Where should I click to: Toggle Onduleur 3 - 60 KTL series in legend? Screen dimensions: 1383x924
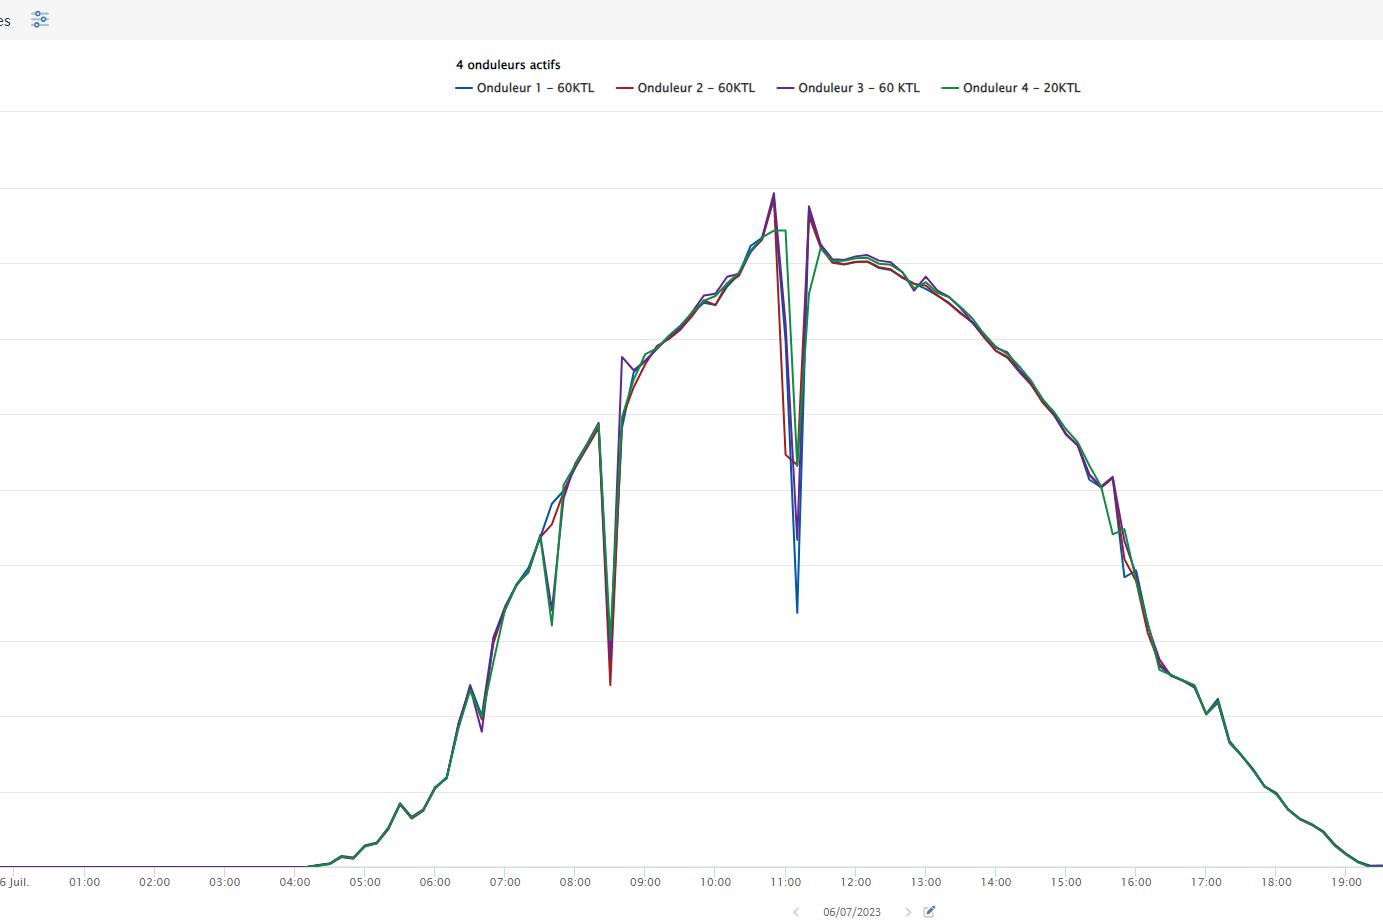click(848, 88)
